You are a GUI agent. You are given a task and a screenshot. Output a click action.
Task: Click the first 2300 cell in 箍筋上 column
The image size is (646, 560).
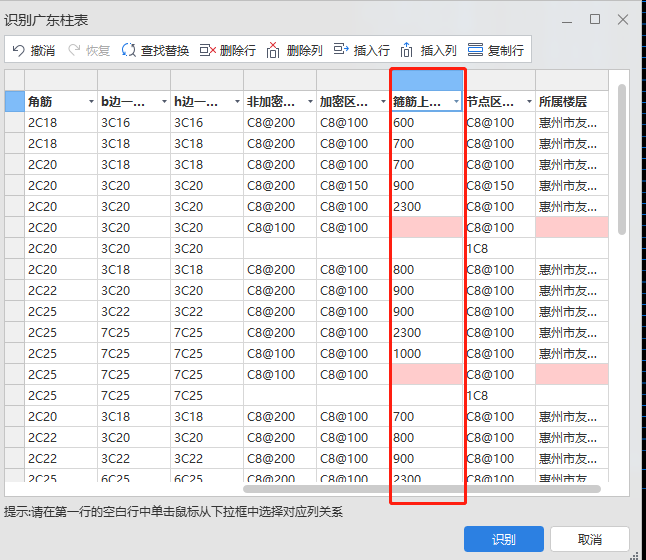point(427,206)
